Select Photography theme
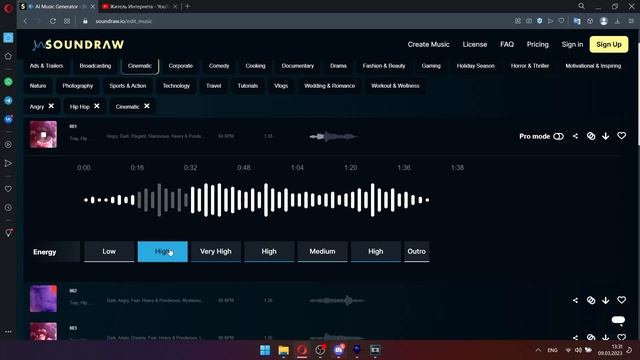Viewport: 640px width, 360px height. click(78, 86)
